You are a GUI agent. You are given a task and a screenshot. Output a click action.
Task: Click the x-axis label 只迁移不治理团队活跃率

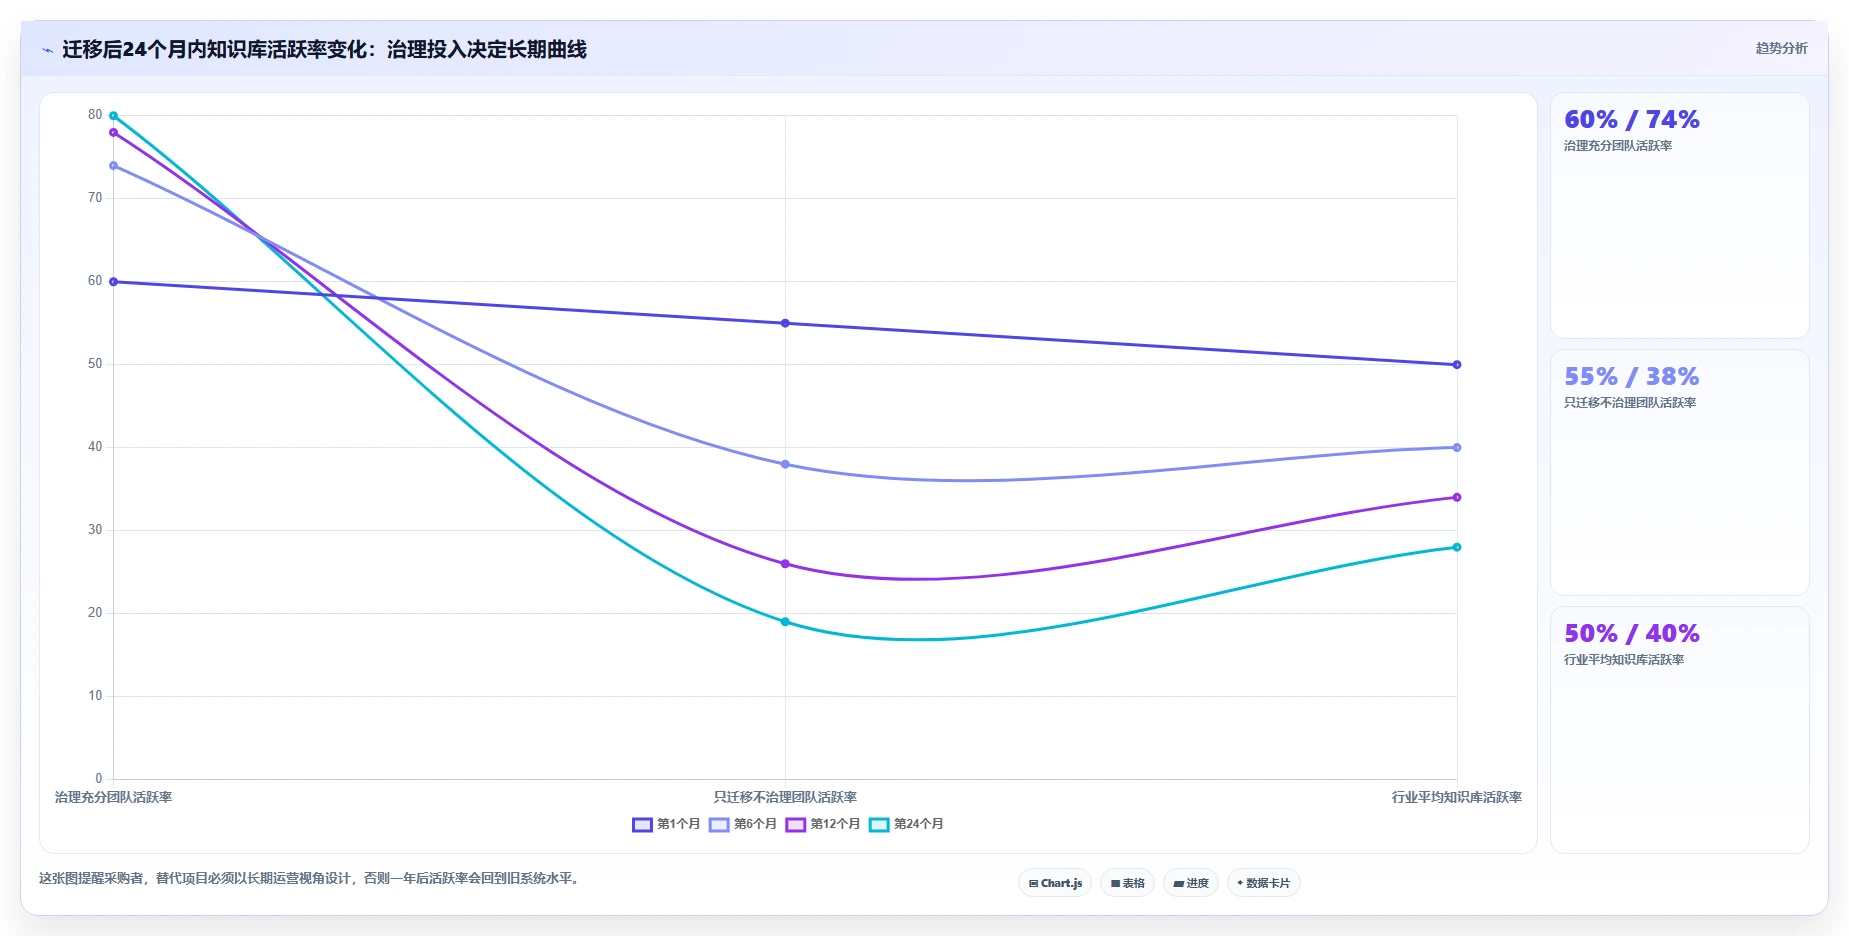click(x=785, y=797)
